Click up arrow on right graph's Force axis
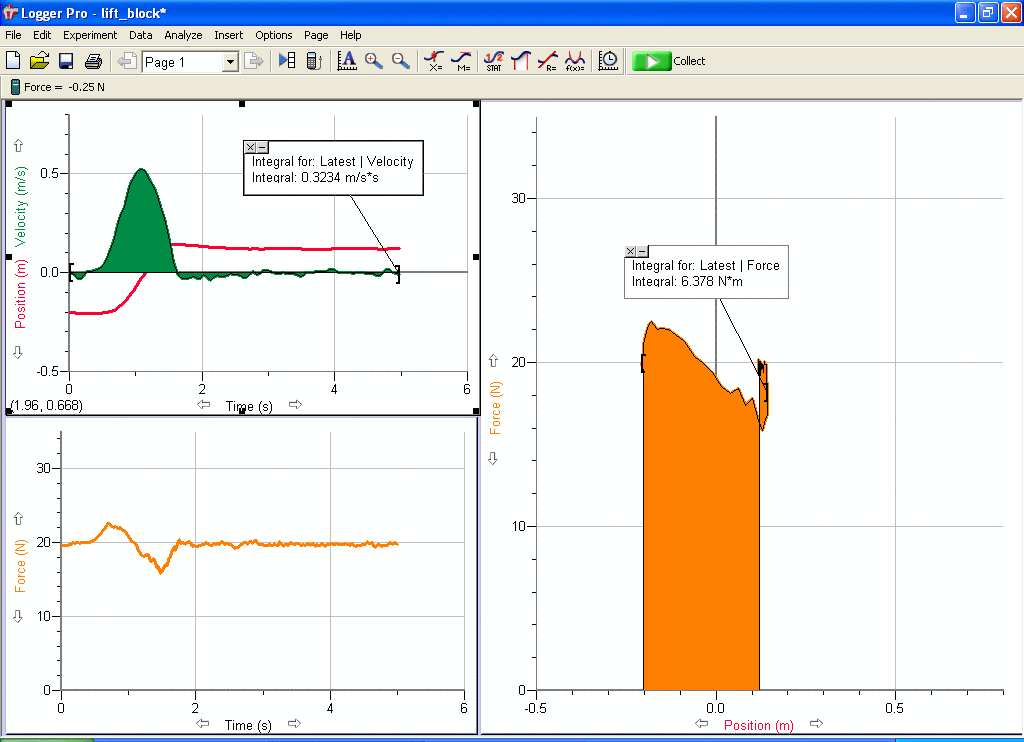The width and height of the screenshot is (1024, 742). click(492, 360)
